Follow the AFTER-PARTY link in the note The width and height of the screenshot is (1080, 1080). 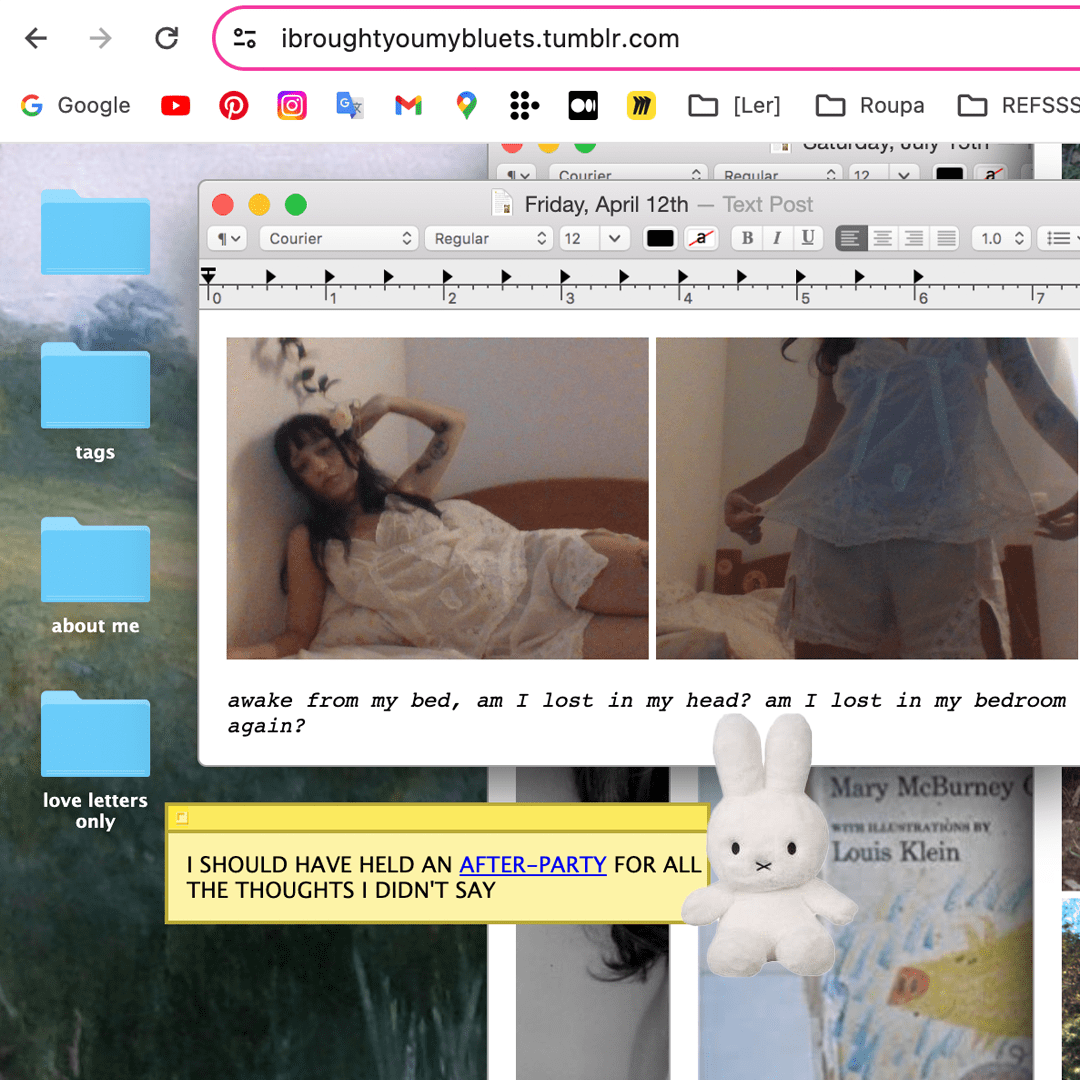pyautogui.click(x=533, y=864)
